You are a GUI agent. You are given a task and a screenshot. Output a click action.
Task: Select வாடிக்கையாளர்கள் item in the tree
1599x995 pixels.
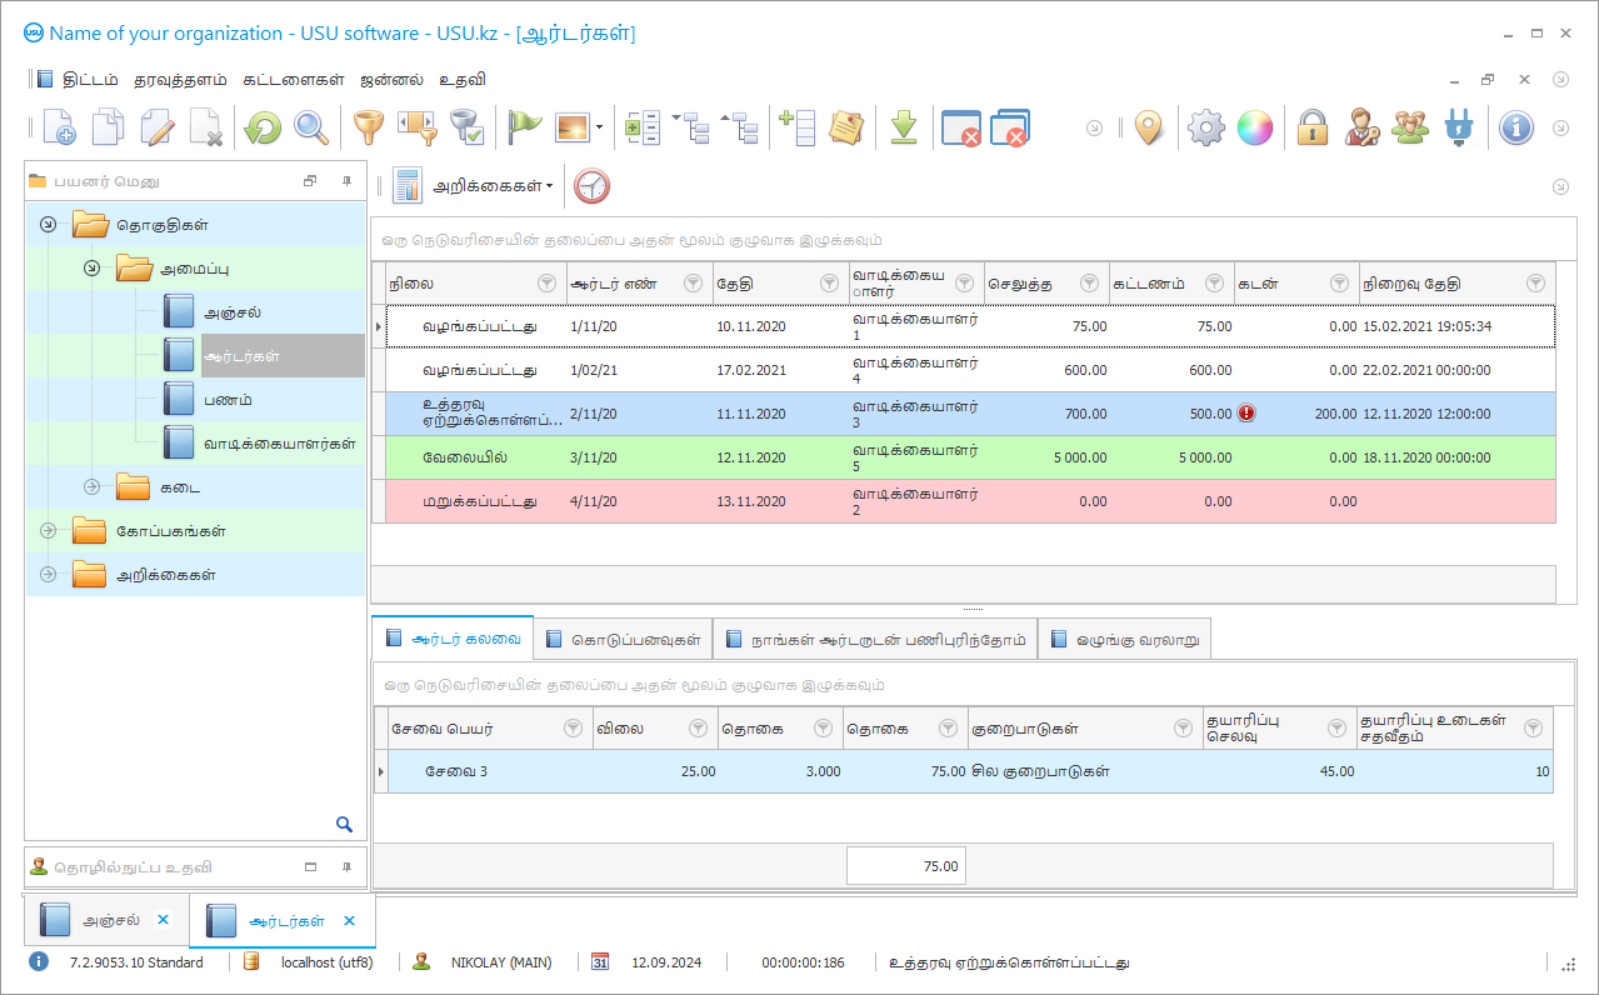279,443
